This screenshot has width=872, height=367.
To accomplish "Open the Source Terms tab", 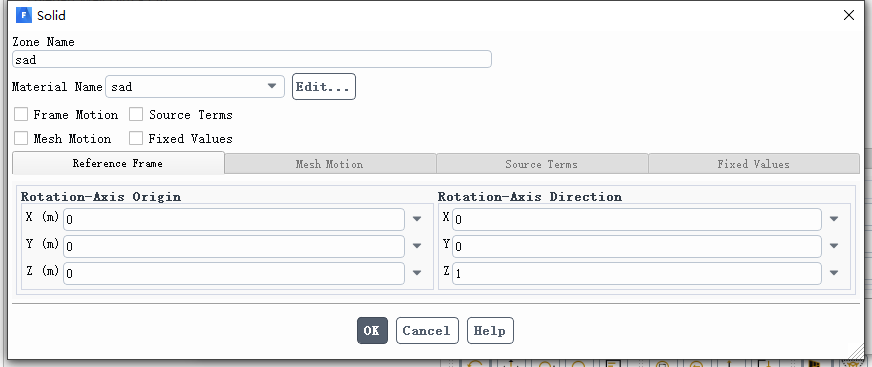I will click(542, 164).
